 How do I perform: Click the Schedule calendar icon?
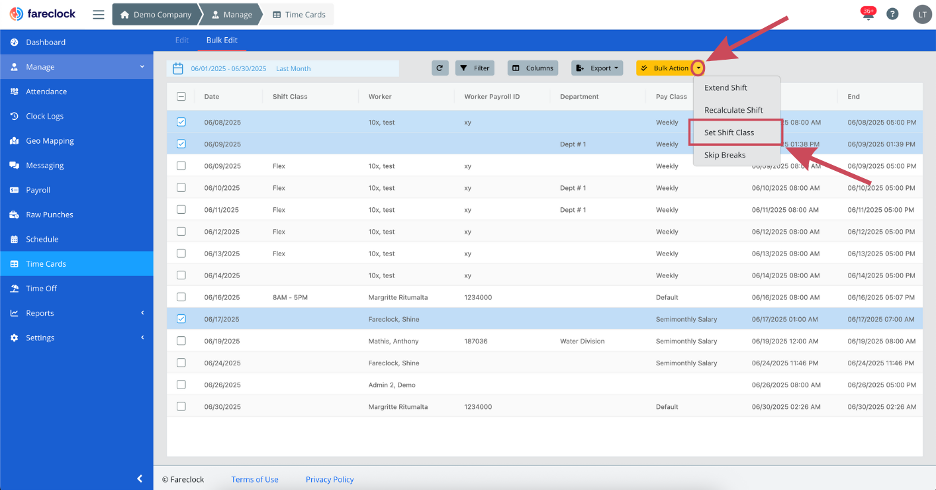pos(14,239)
